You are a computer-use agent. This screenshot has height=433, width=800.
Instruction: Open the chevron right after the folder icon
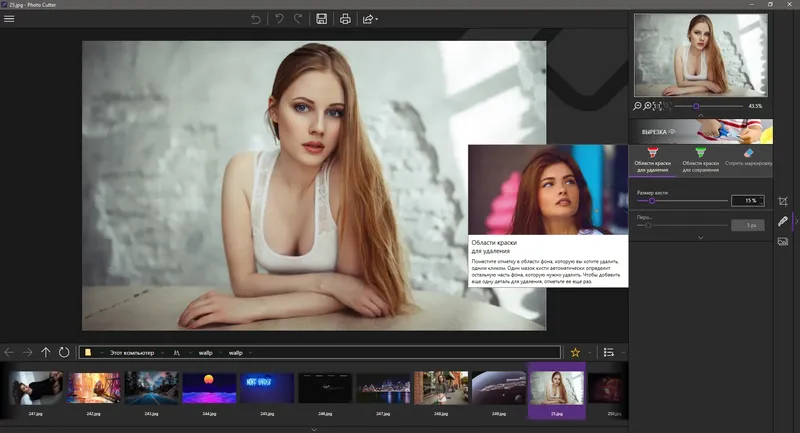point(102,353)
